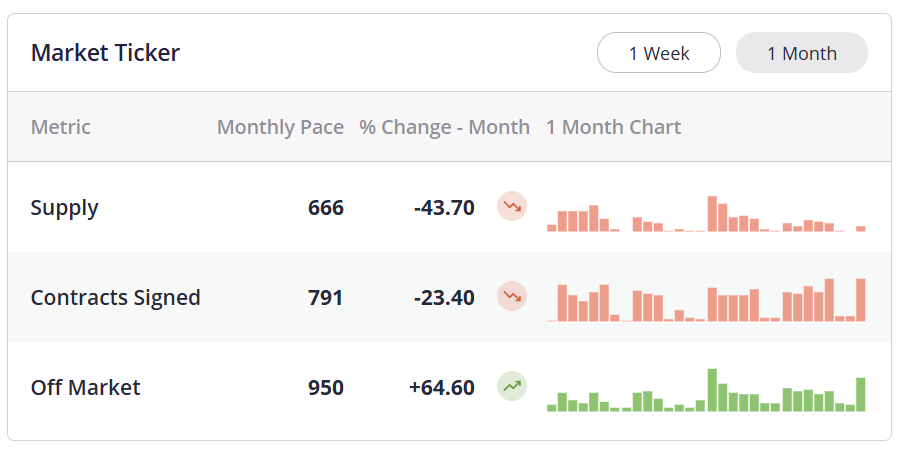This screenshot has width=899, height=450.
Task: Open the Contracts Signed metric row
Action: (116, 297)
